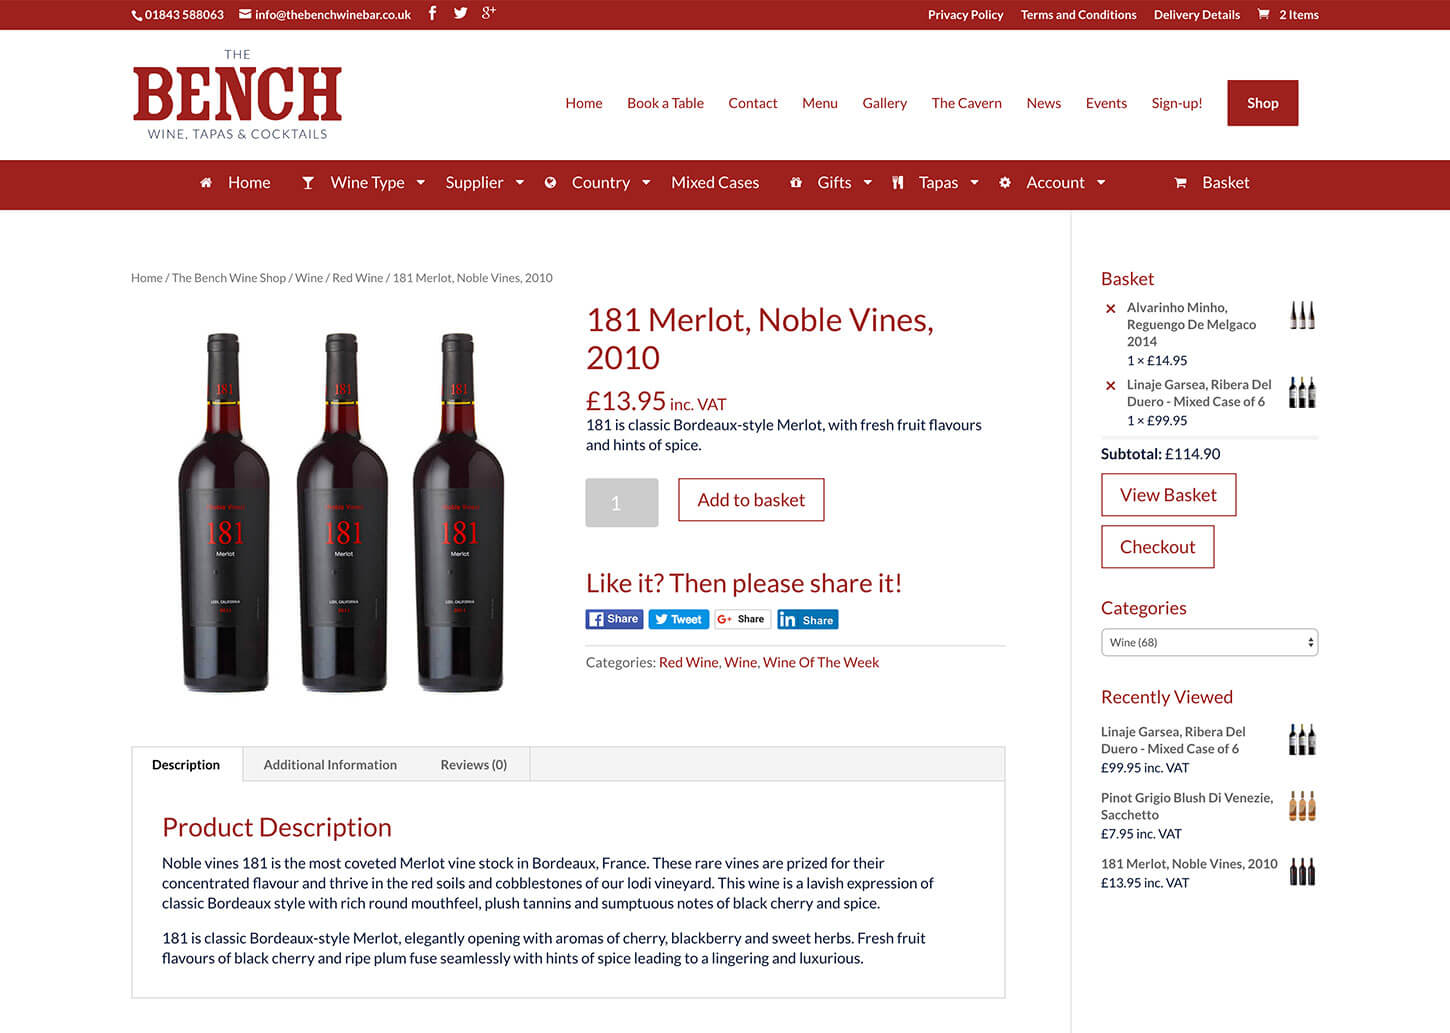
Task: Open the Google Plus icon in top bar
Action: click(x=488, y=13)
